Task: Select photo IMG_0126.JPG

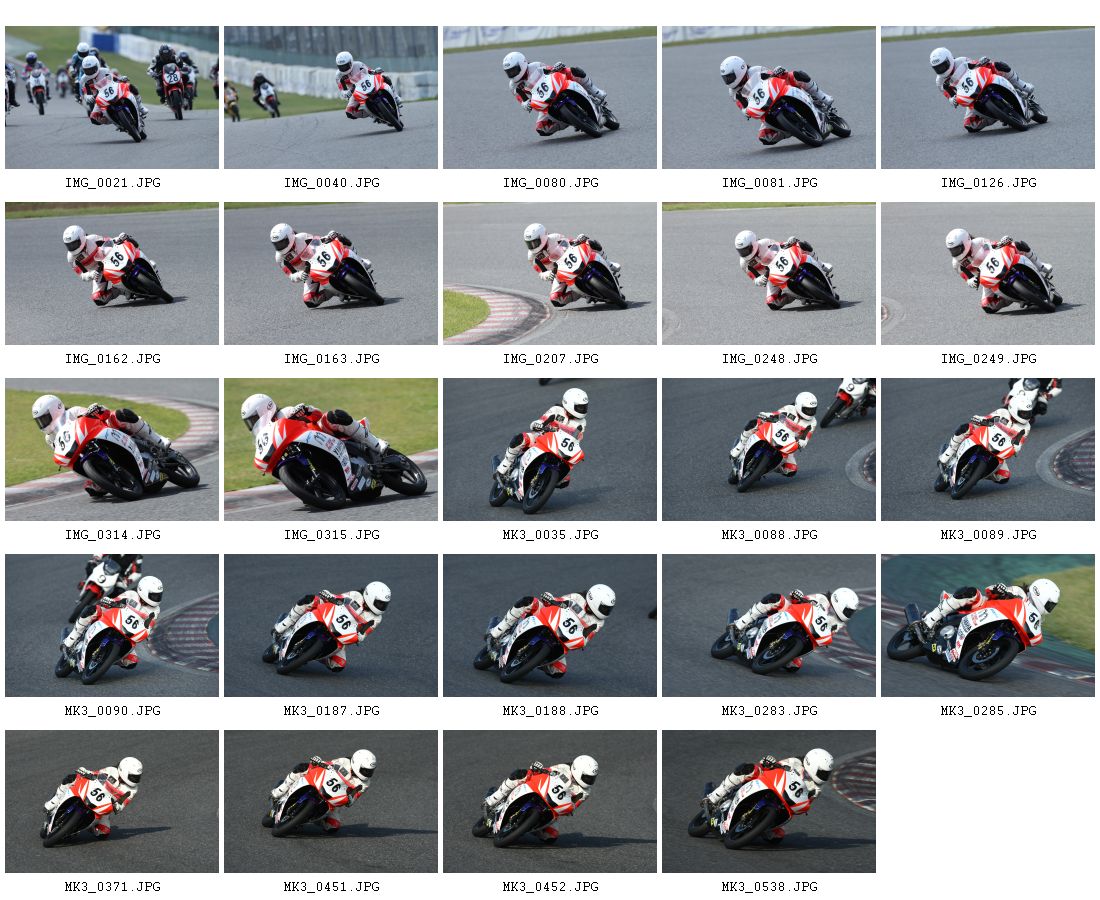Action: (988, 98)
